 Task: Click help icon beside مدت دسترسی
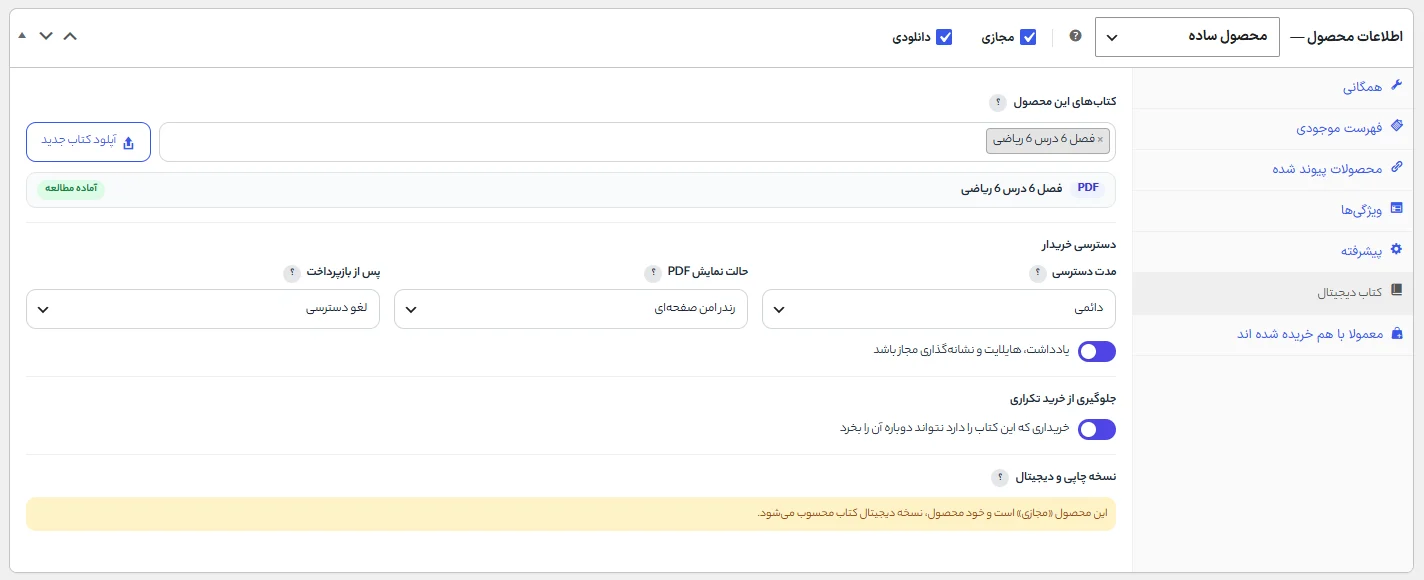[1038, 271]
